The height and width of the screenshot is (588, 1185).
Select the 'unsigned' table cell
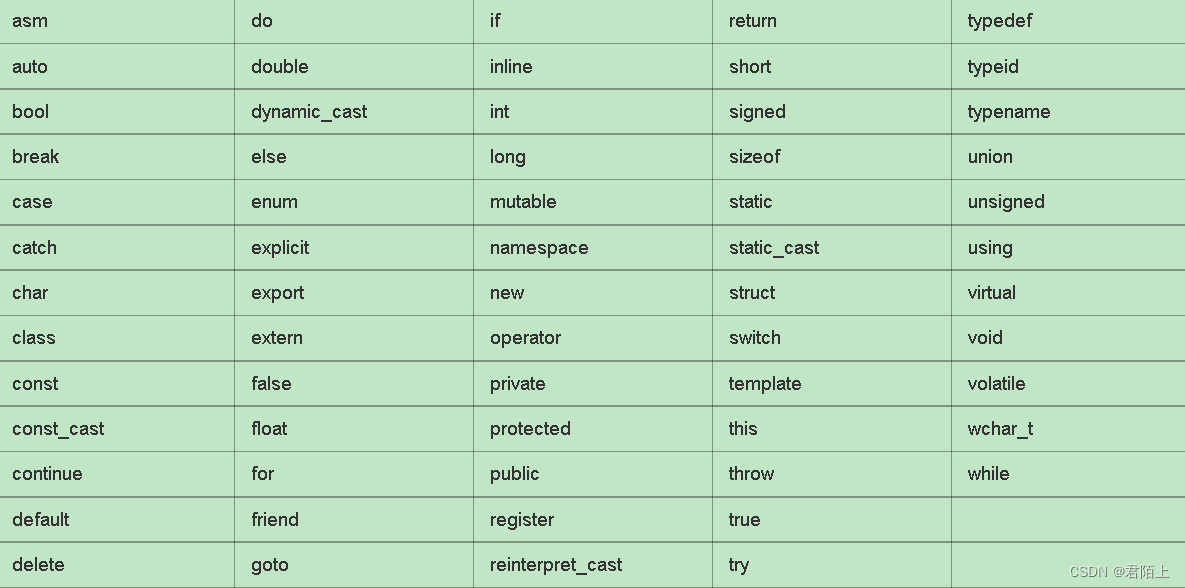(1068, 202)
